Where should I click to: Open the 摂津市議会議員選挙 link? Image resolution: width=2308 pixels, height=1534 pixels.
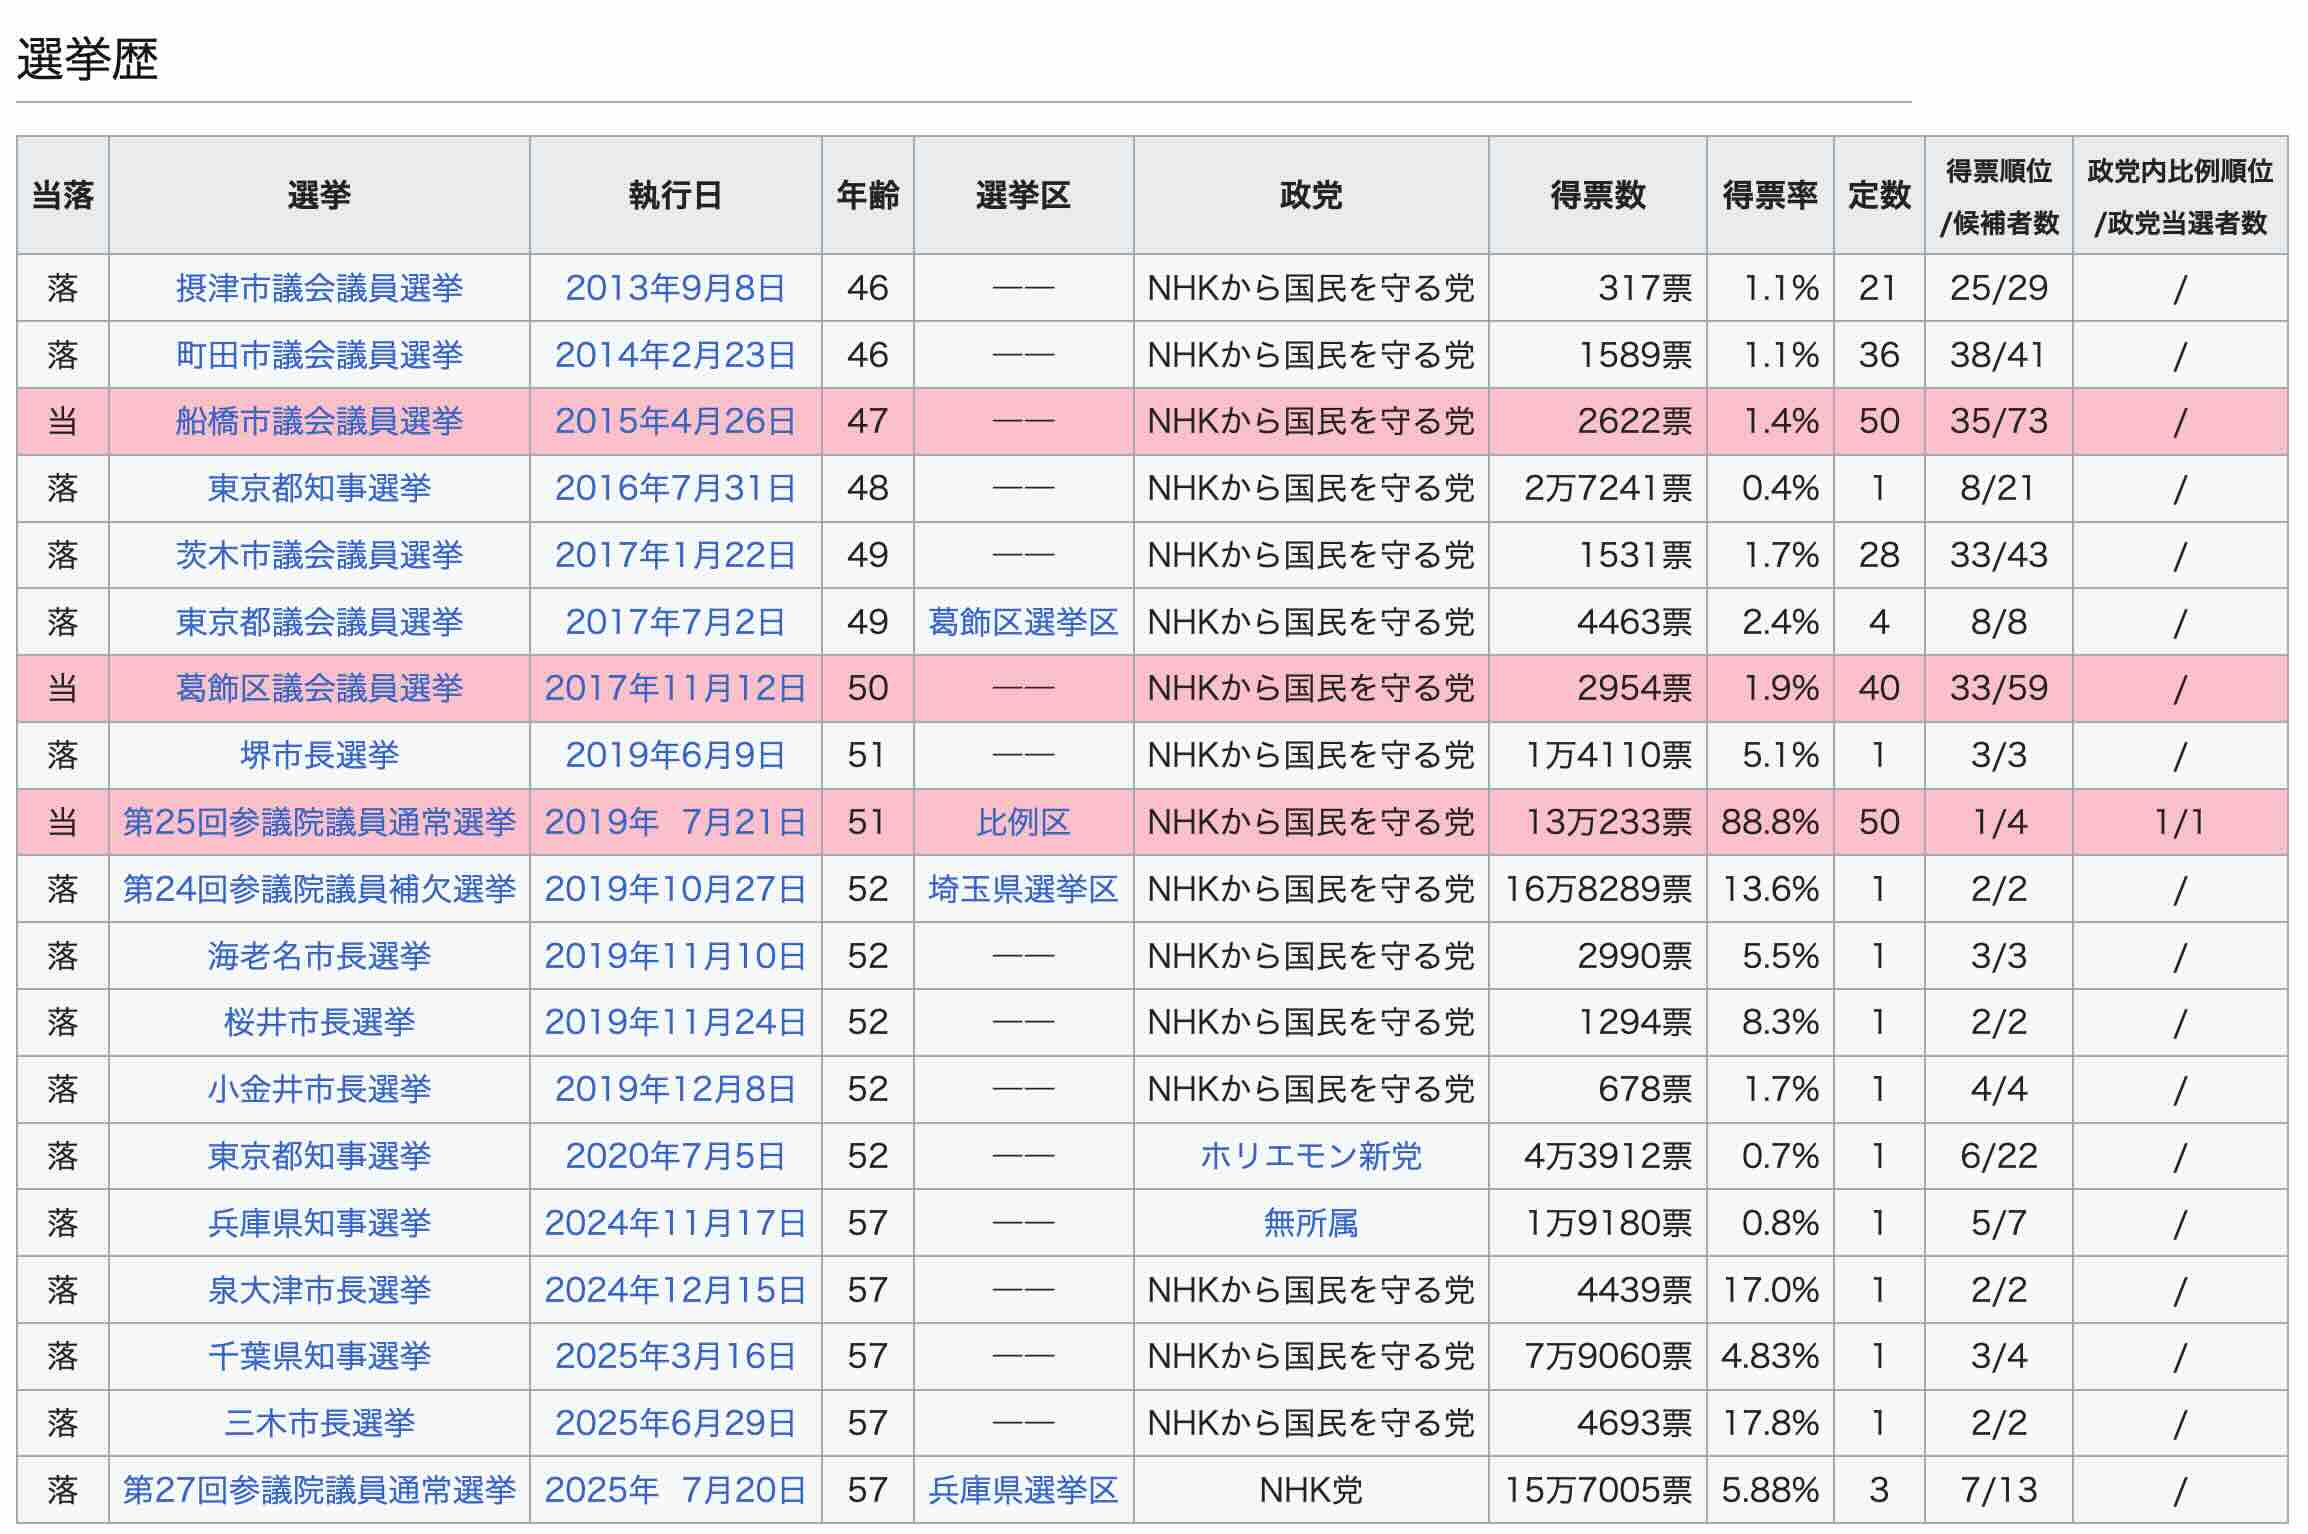click(319, 288)
